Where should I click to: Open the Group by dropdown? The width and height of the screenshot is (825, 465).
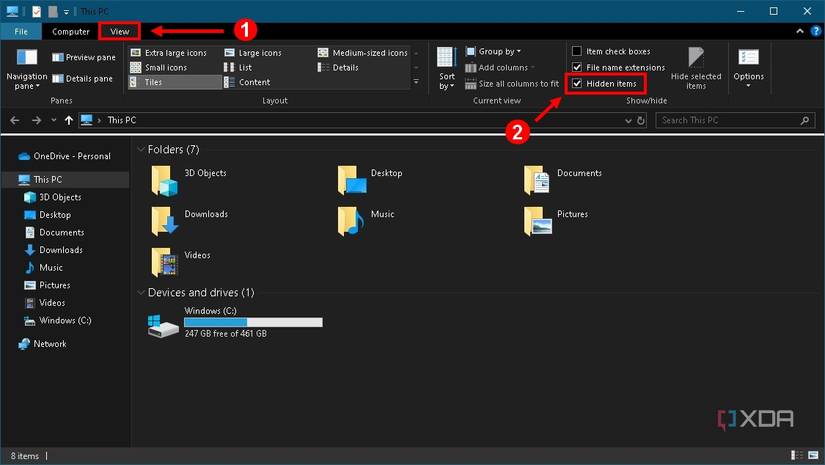tap(493, 51)
